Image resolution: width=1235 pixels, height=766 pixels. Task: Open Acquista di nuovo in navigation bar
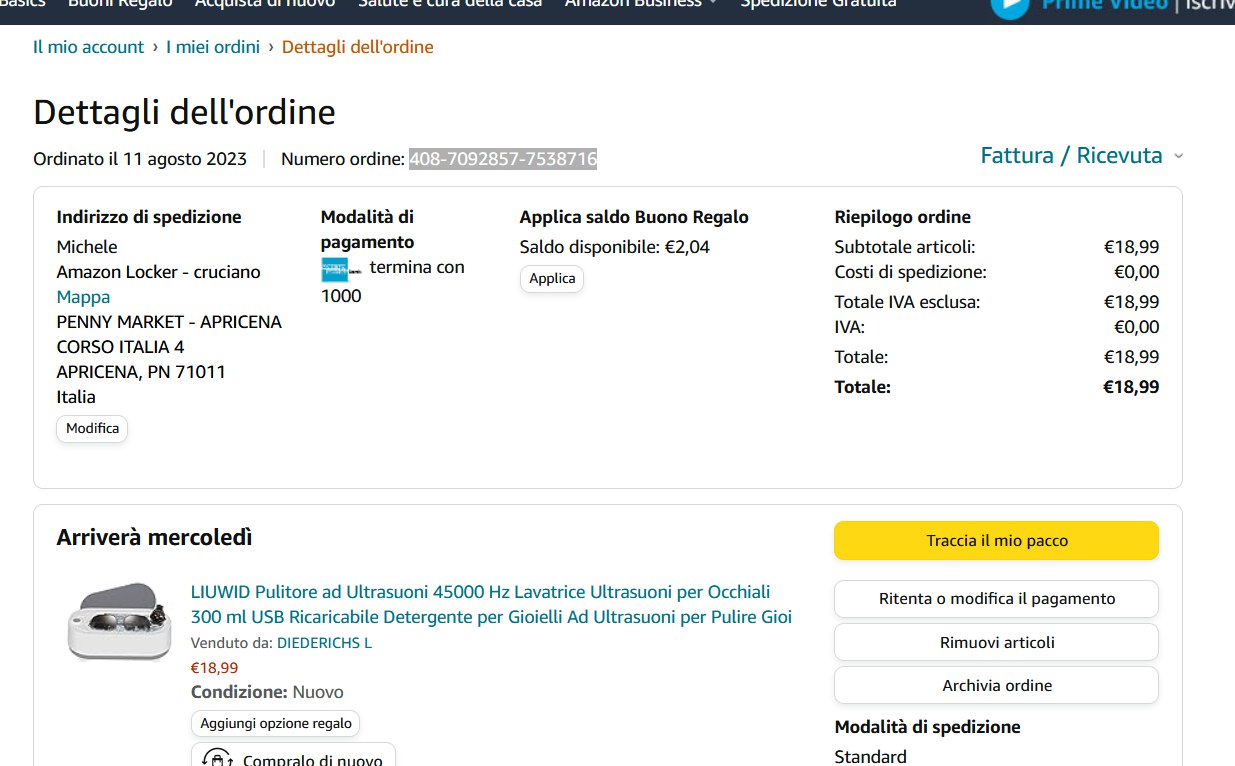coord(265,3)
